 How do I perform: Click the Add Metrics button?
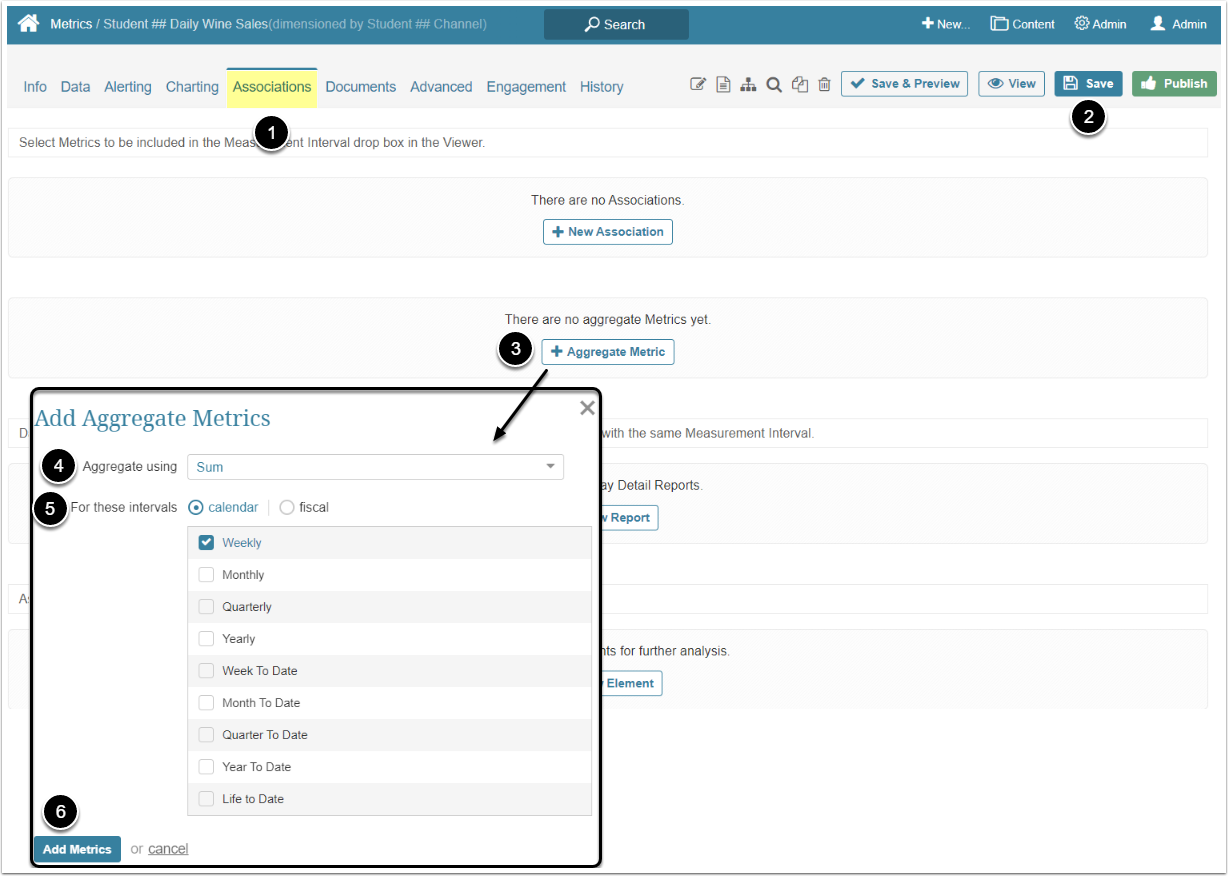pyautogui.click(x=77, y=849)
